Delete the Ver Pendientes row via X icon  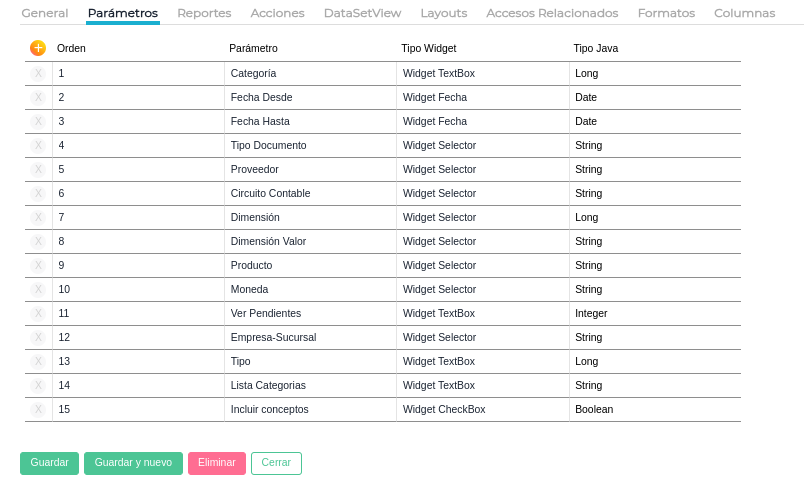tap(38, 313)
